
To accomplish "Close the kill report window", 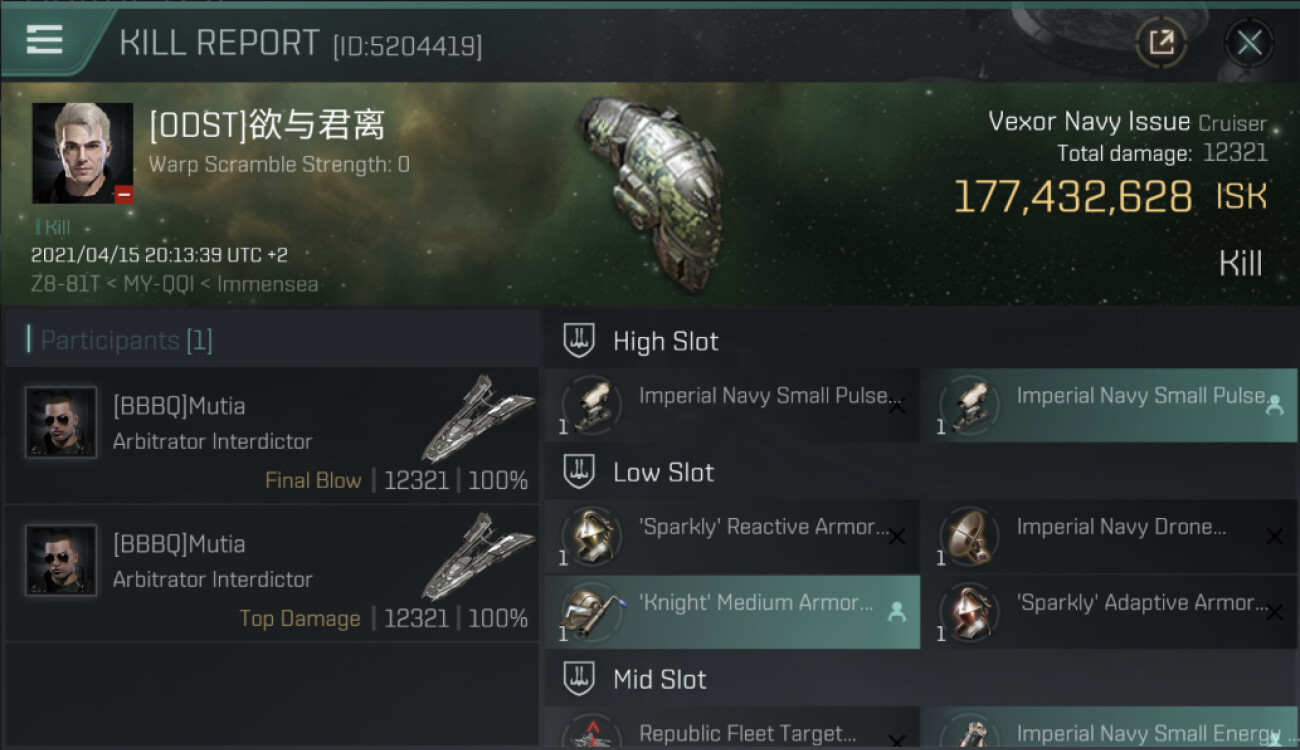I will 1249,43.
